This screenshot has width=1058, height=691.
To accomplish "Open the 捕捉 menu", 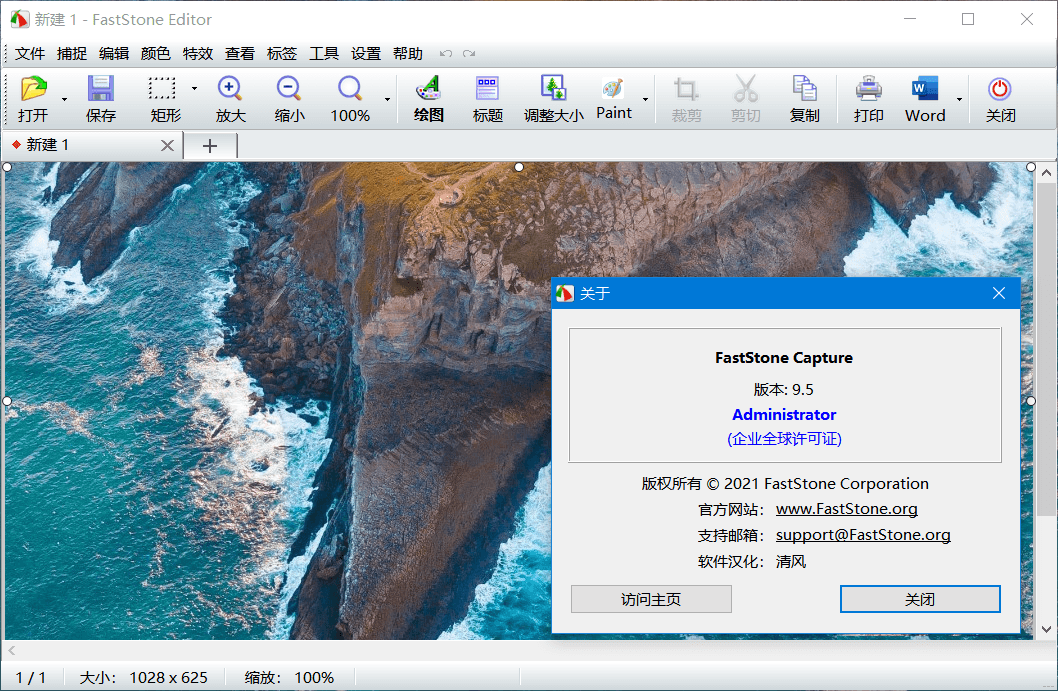I will (72, 53).
